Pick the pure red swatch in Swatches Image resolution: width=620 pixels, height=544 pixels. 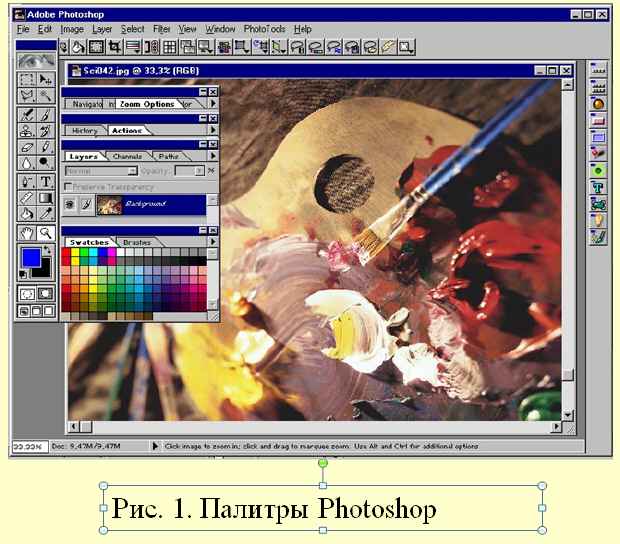coord(66,252)
